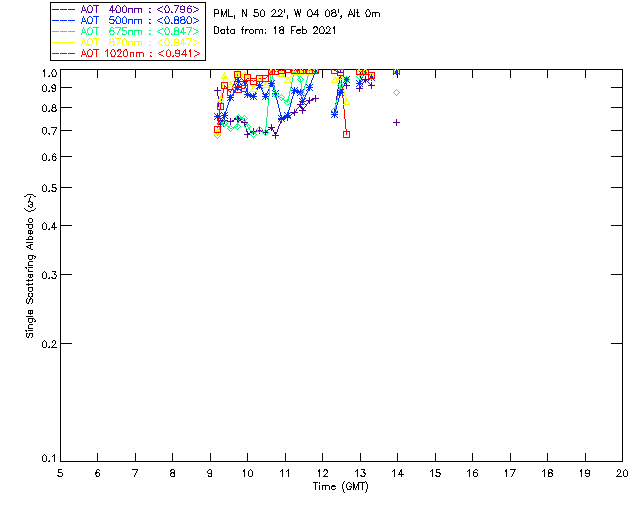Click the x-axis tick label 11
Viewport: 640px width, 512px height.
[285, 473]
